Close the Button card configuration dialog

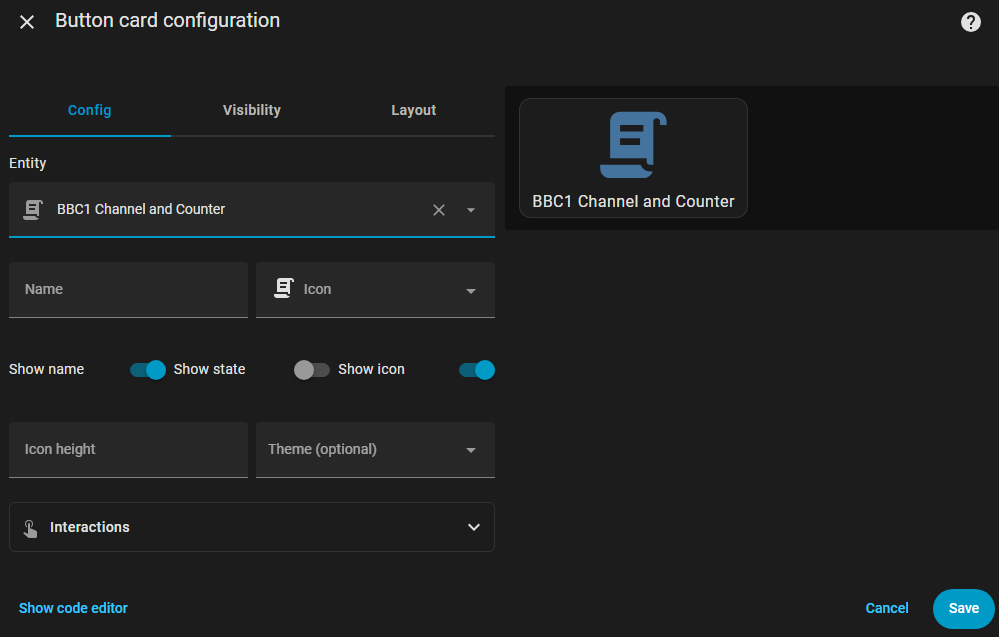[x=27, y=22]
